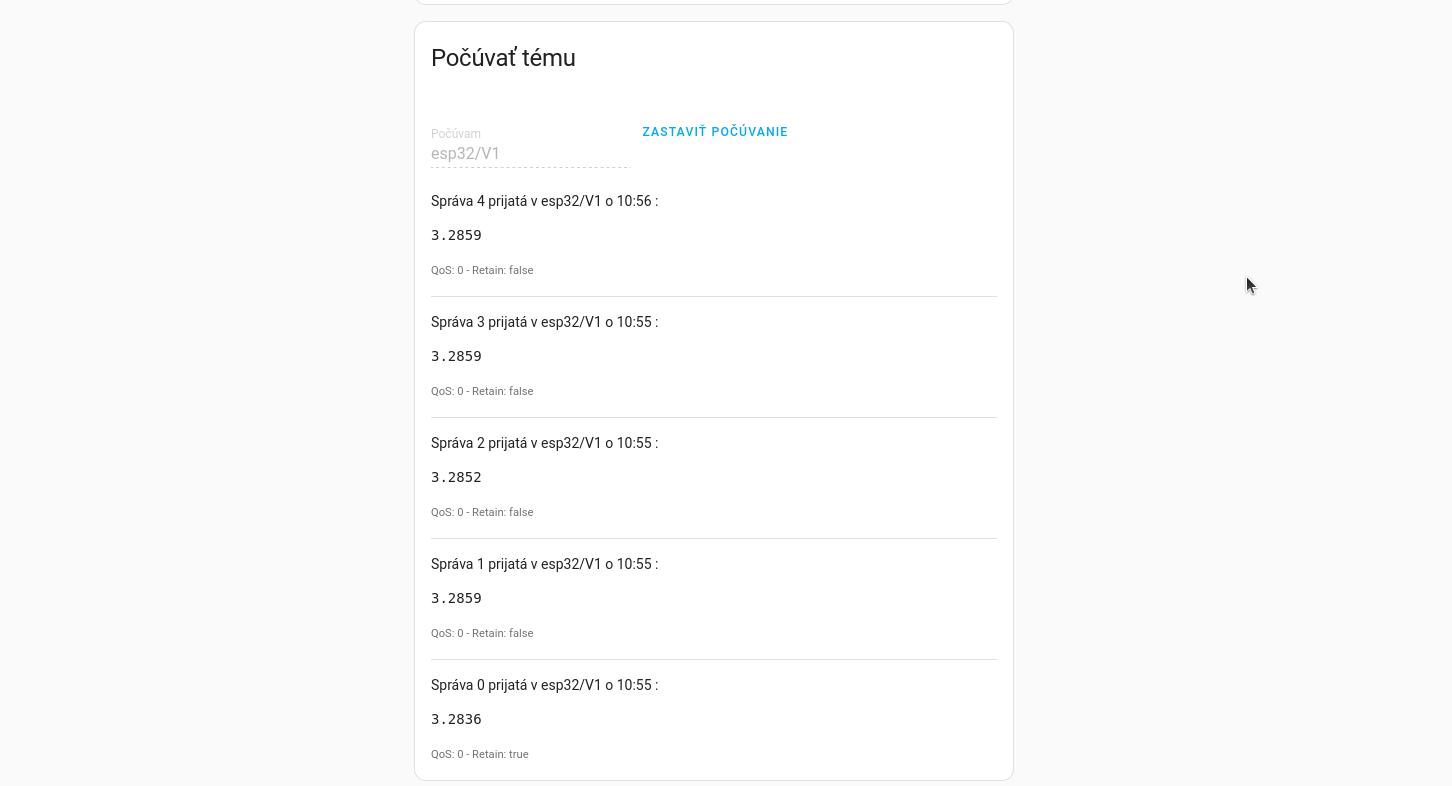Screen dimensions: 1452x786
Task: Click the esp32/V1 topic input field
Action: pyautogui.click(x=529, y=154)
